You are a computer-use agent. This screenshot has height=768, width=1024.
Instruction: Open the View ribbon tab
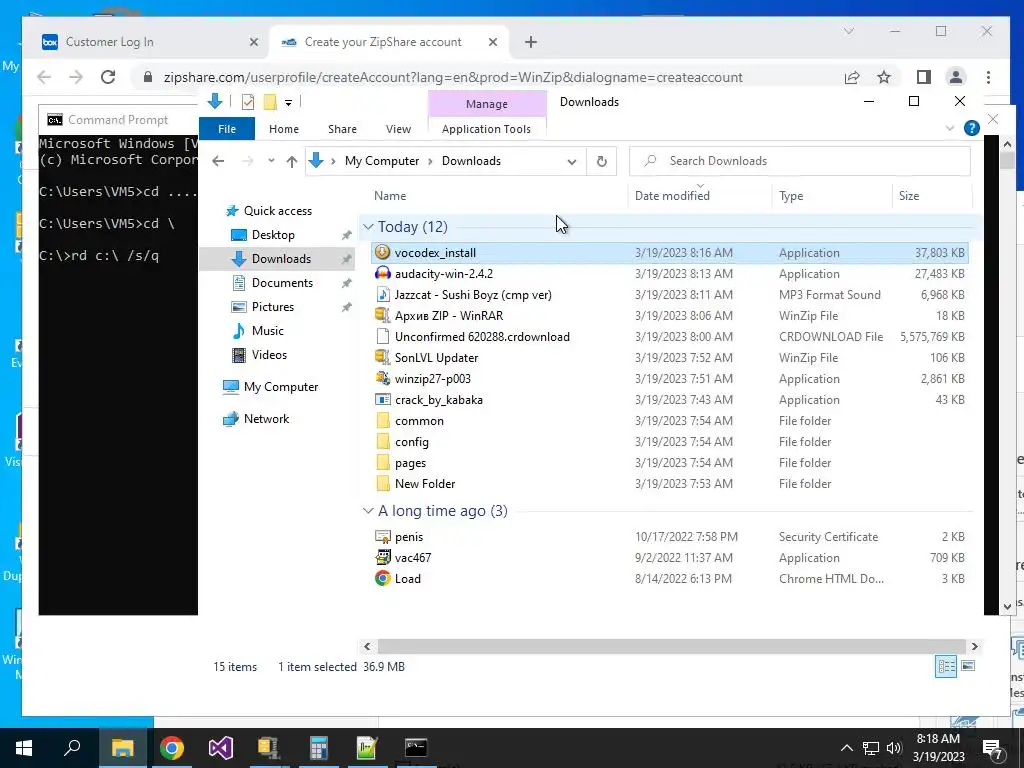398,129
